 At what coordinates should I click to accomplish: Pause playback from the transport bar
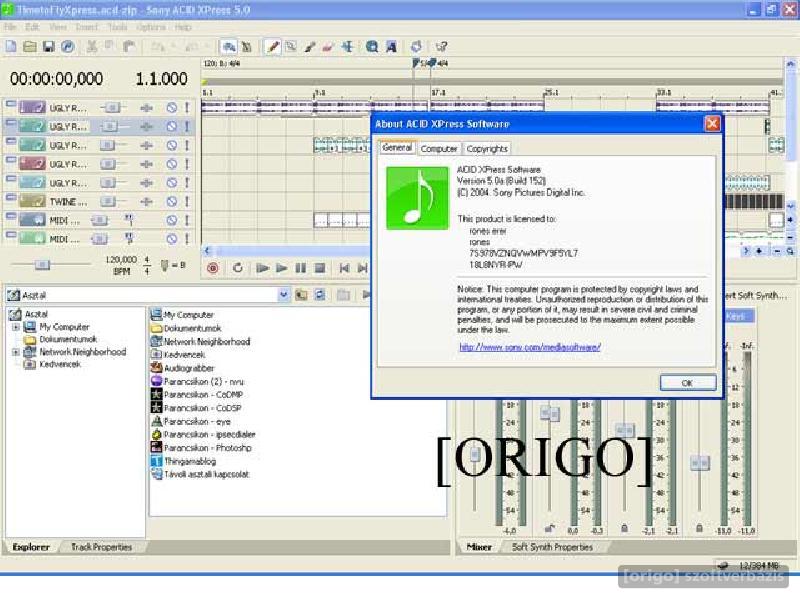pyautogui.click(x=301, y=268)
